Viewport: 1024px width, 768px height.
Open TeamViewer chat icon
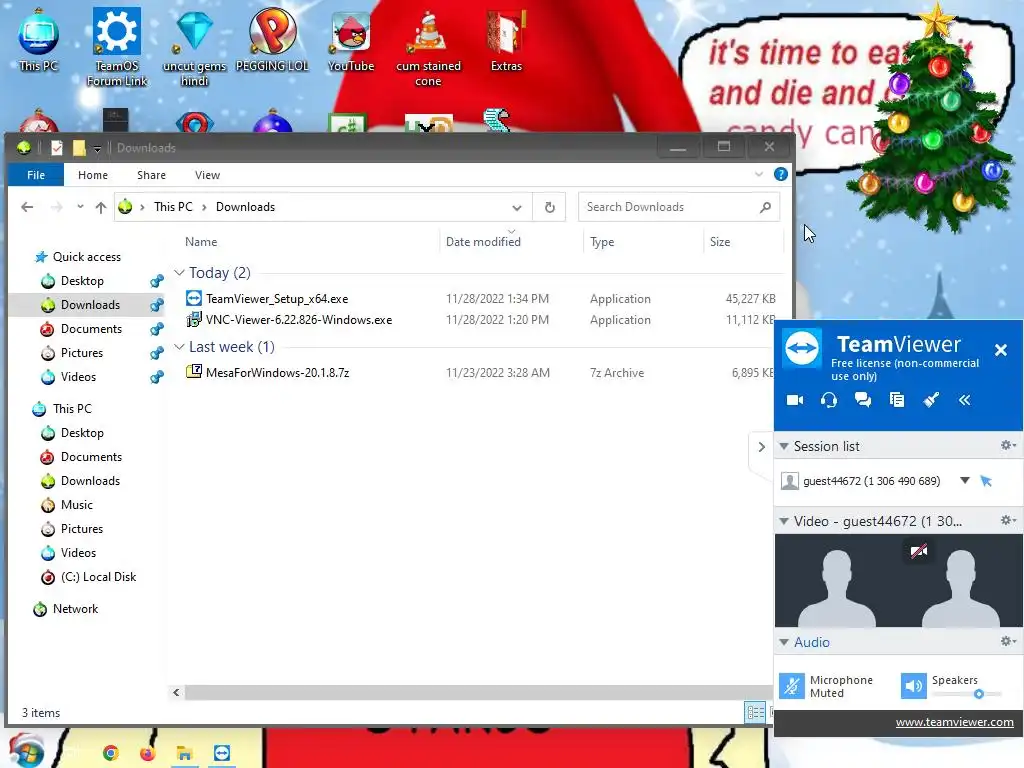click(x=863, y=400)
